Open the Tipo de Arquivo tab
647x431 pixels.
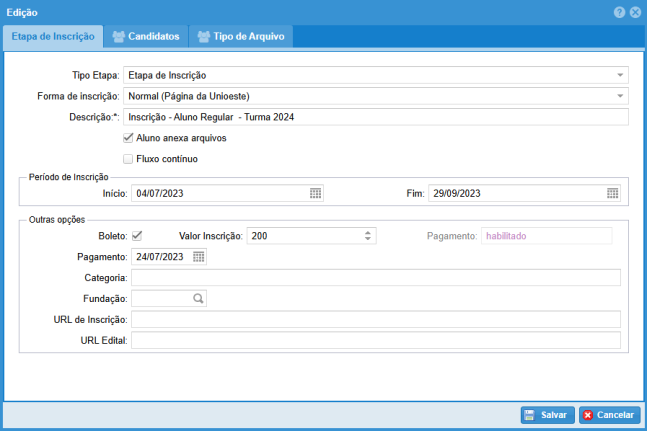click(x=241, y=36)
